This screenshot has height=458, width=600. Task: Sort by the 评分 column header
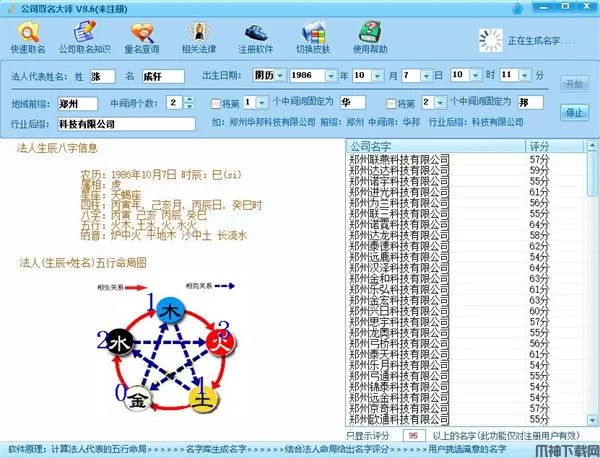click(x=554, y=146)
